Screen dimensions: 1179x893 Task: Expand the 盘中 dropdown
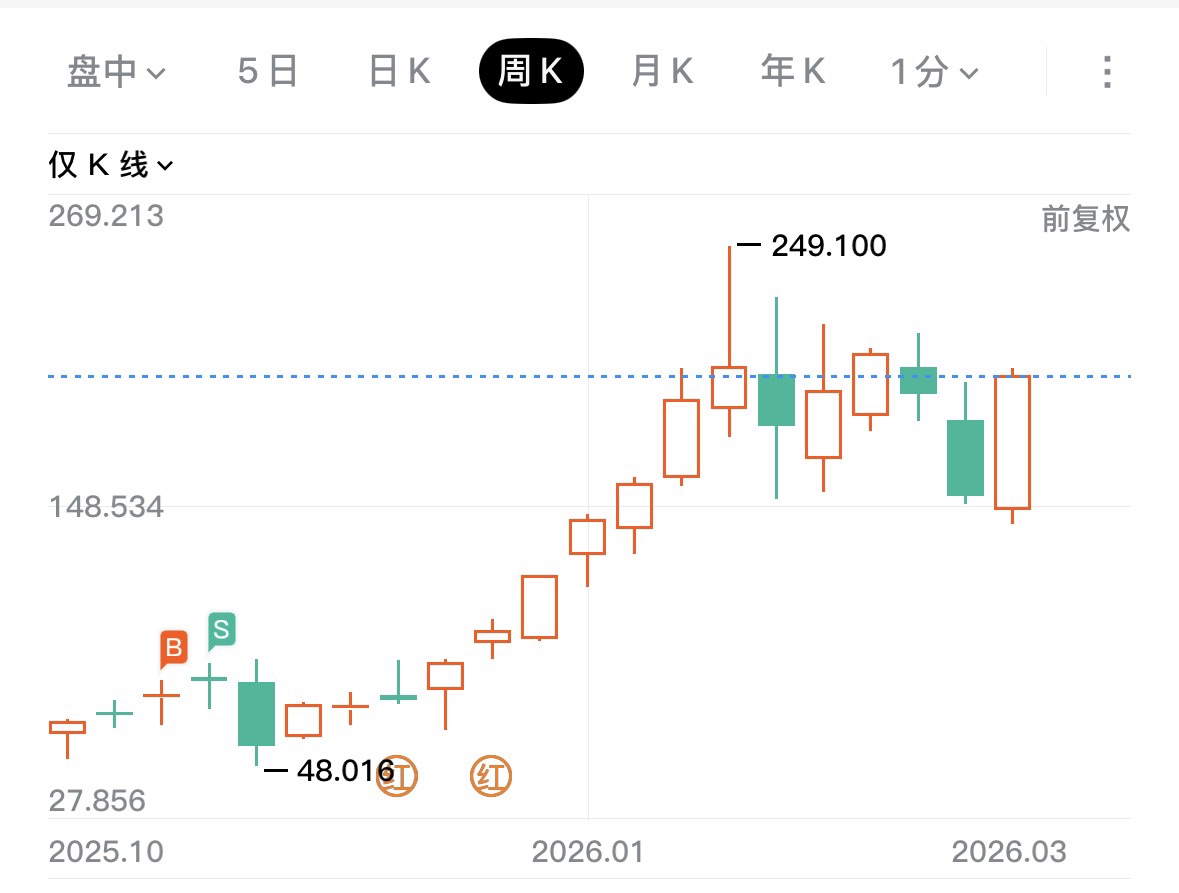(116, 72)
